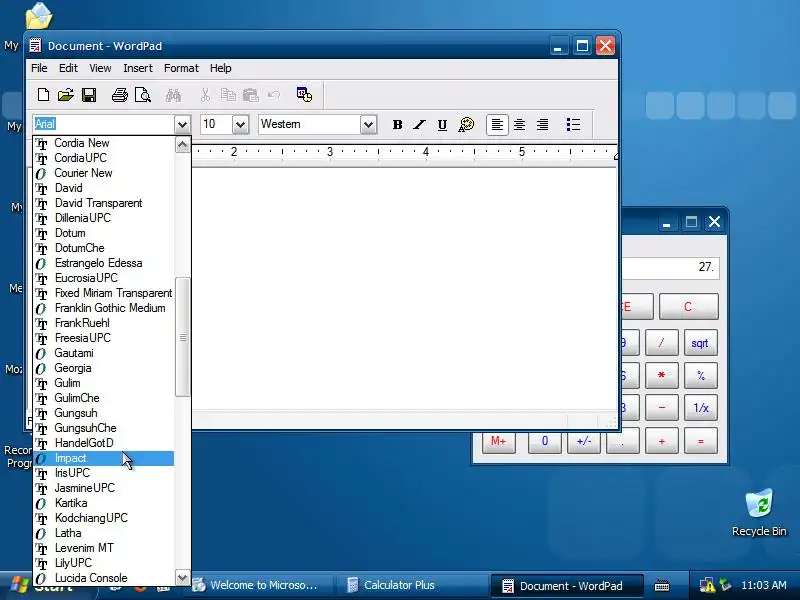Select KodchiangUPC font entry
Screen dimensions: 800x600
click(104, 518)
